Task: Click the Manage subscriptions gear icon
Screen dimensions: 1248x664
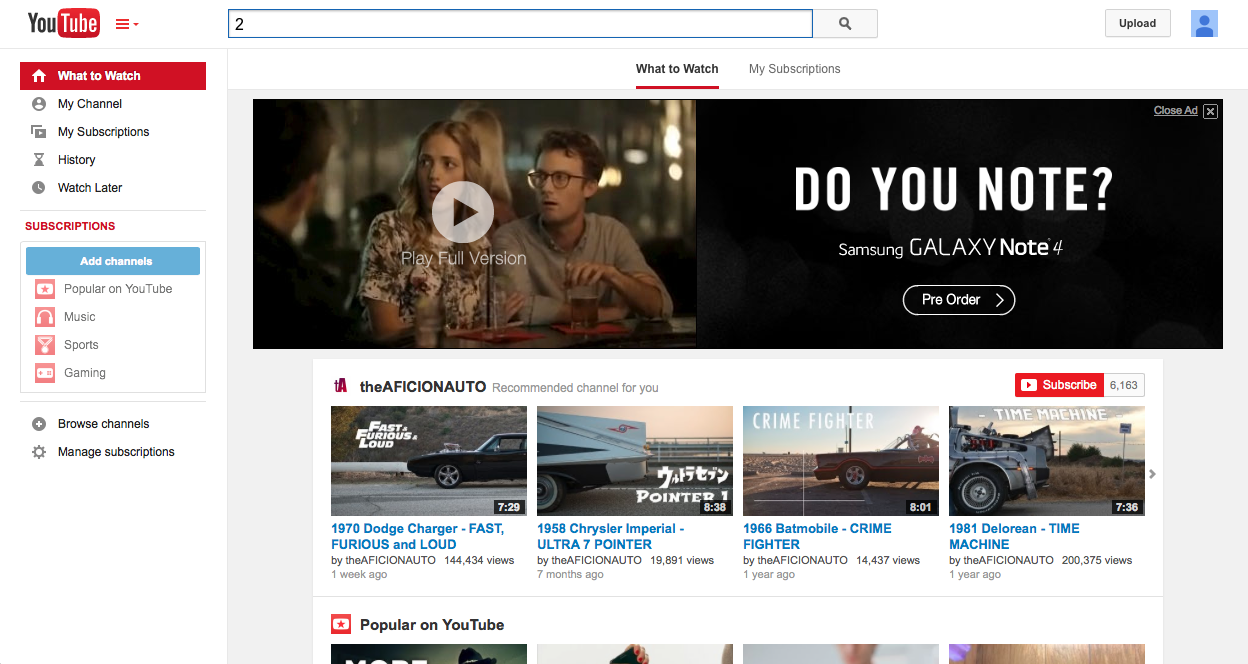Action: [x=37, y=452]
